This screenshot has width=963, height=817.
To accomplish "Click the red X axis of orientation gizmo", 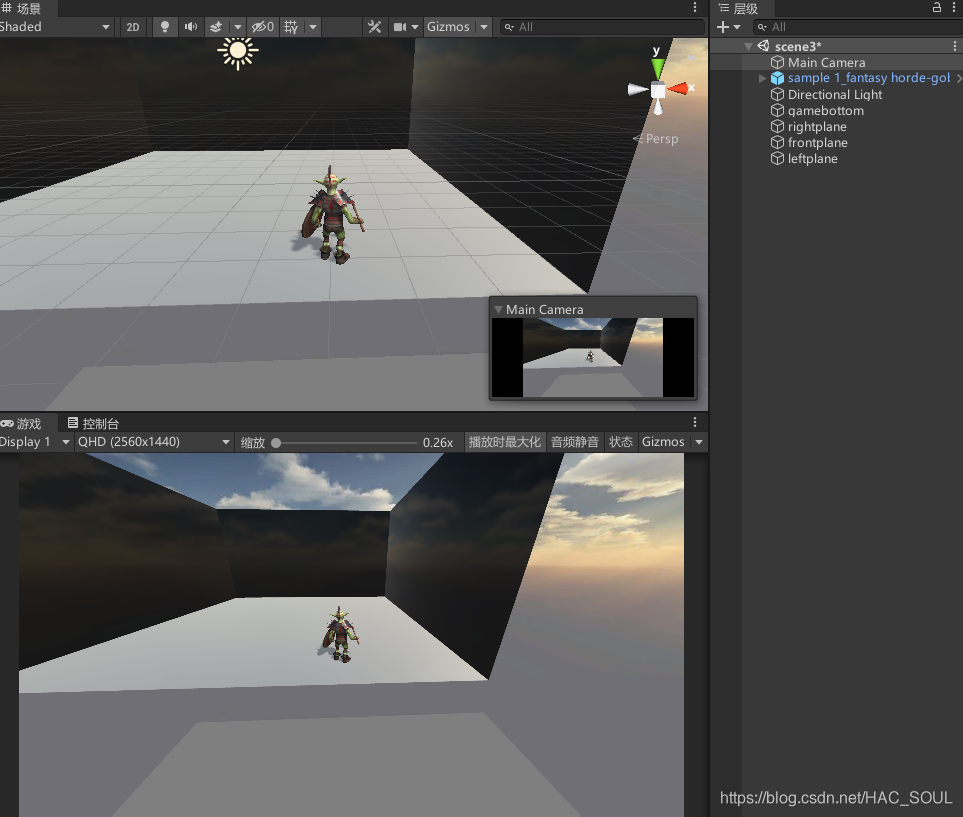I will 679,88.
